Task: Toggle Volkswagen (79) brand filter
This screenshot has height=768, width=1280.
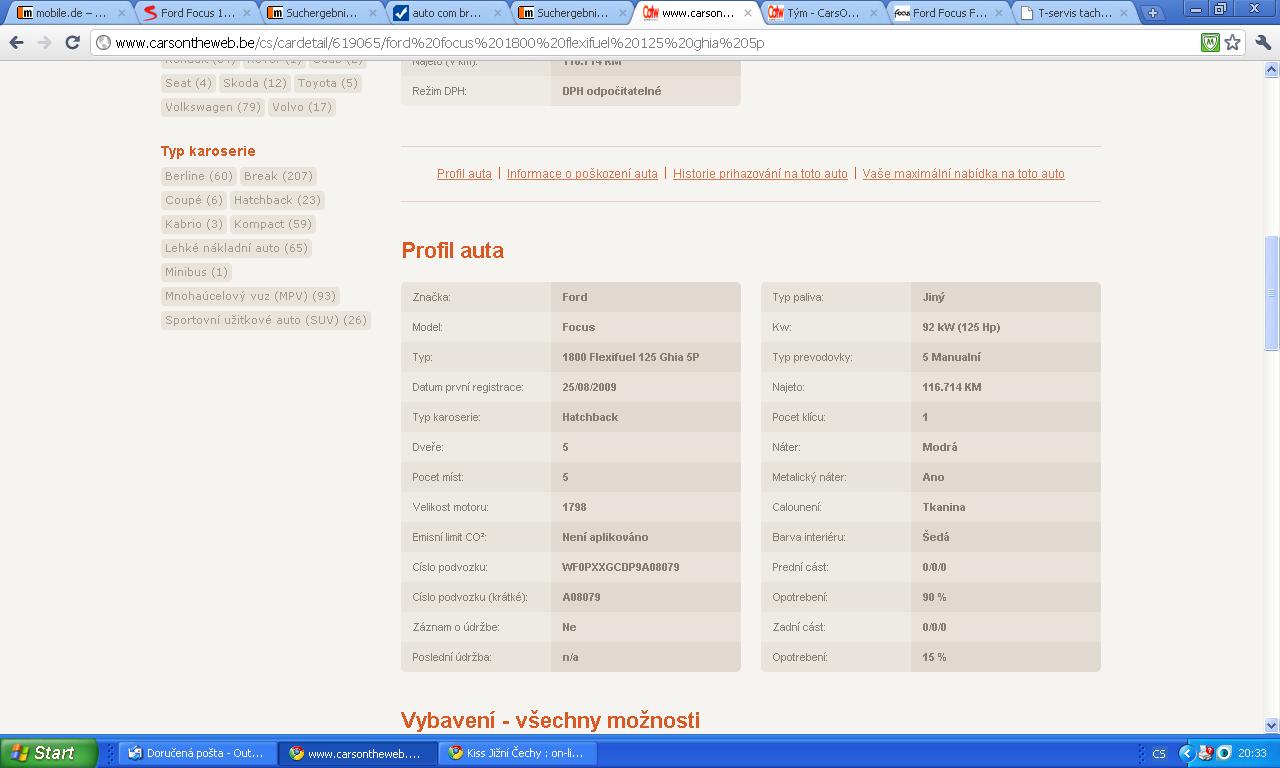Action: pyautogui.click(x=212, y=107)
